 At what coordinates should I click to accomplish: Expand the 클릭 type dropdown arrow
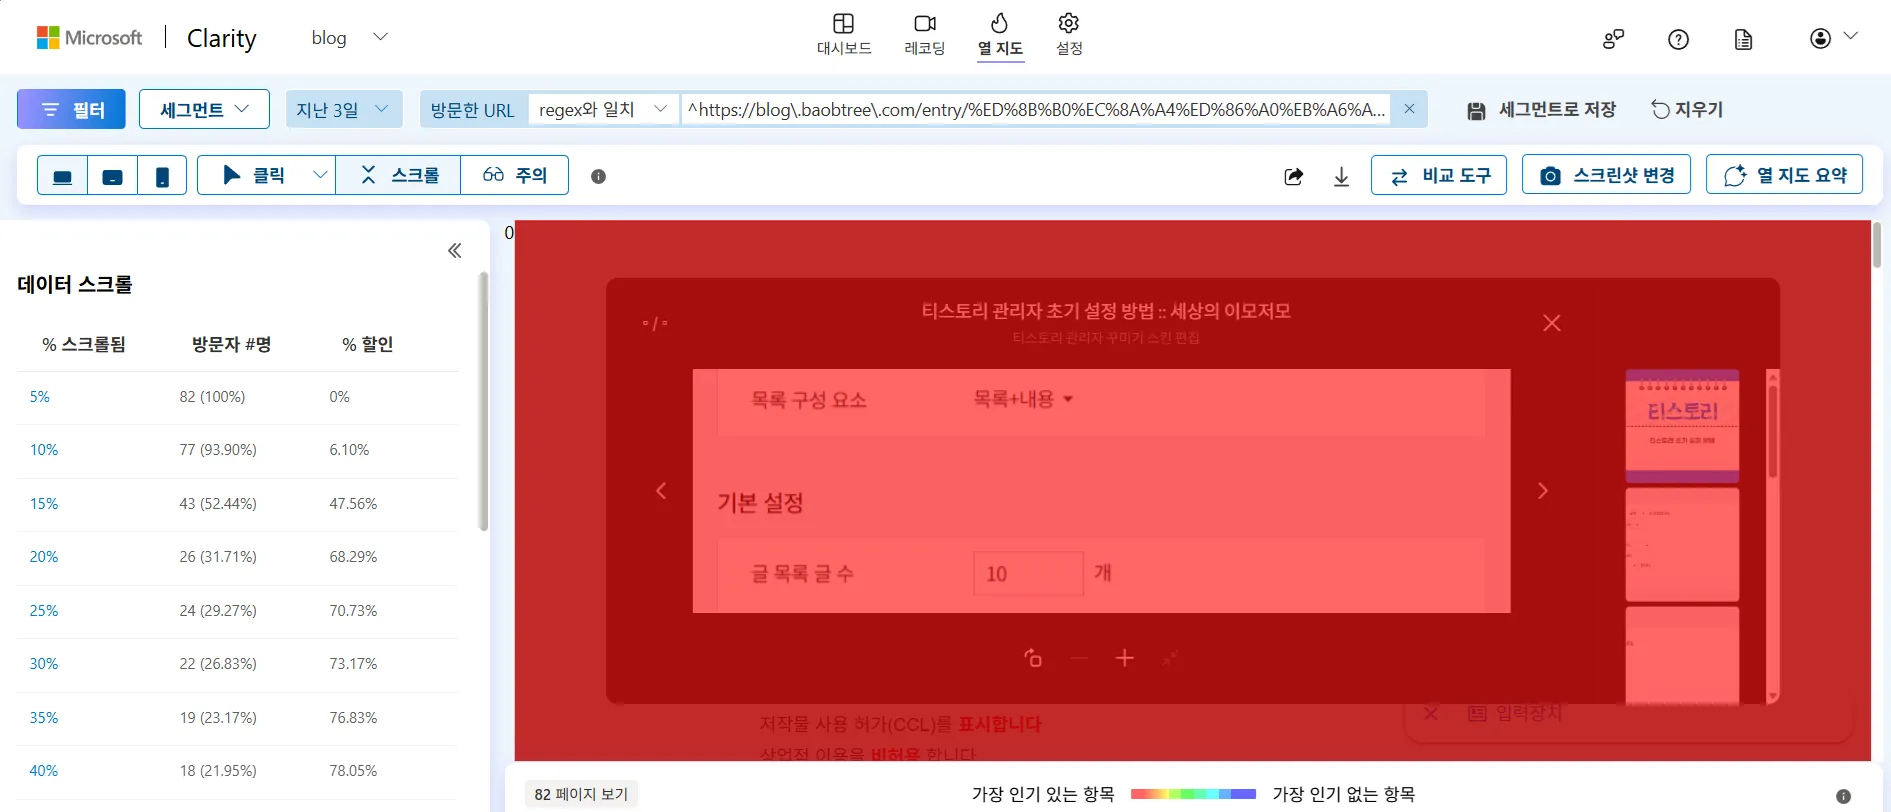pyautogui.click(x=320, y=175)
